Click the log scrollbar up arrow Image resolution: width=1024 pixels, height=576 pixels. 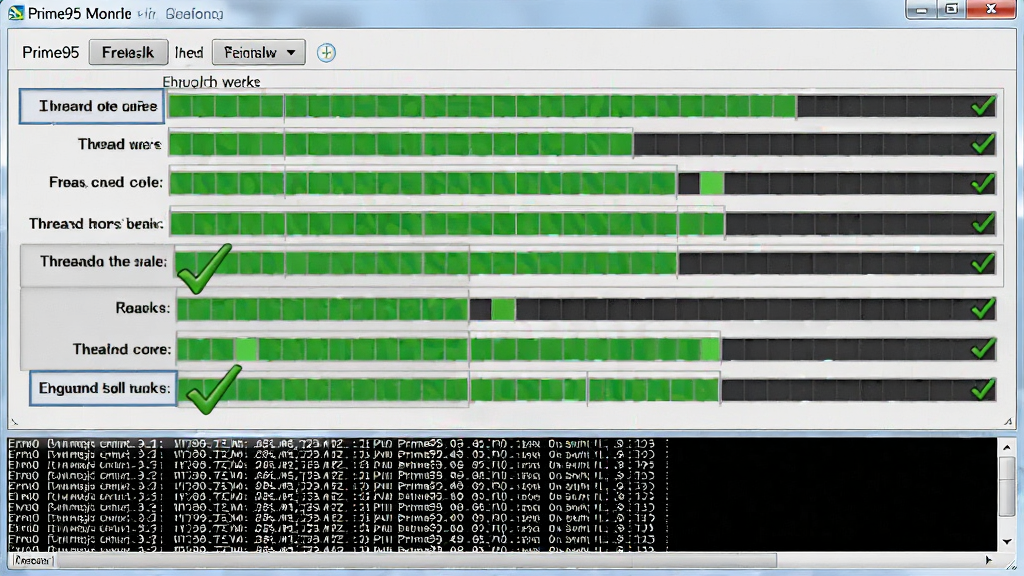(x=1007, y=447)
